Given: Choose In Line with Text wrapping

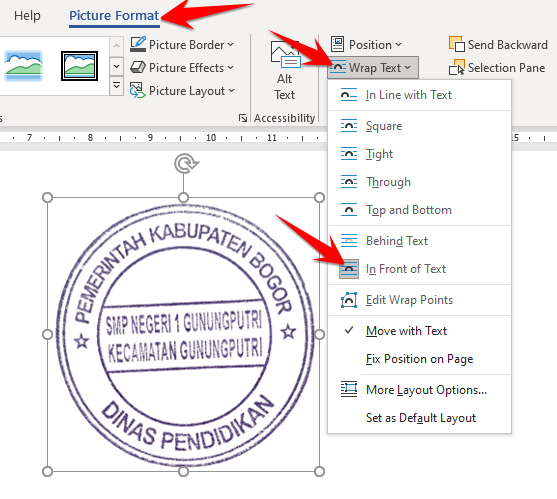Looking at the screenshot, I should tap(419, 95).
